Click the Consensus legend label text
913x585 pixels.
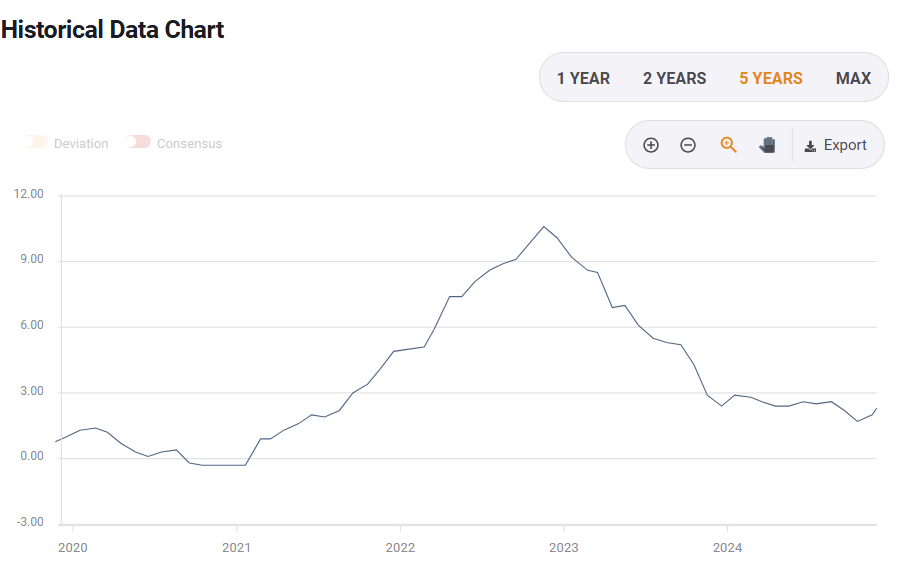(x=189, y=144)
